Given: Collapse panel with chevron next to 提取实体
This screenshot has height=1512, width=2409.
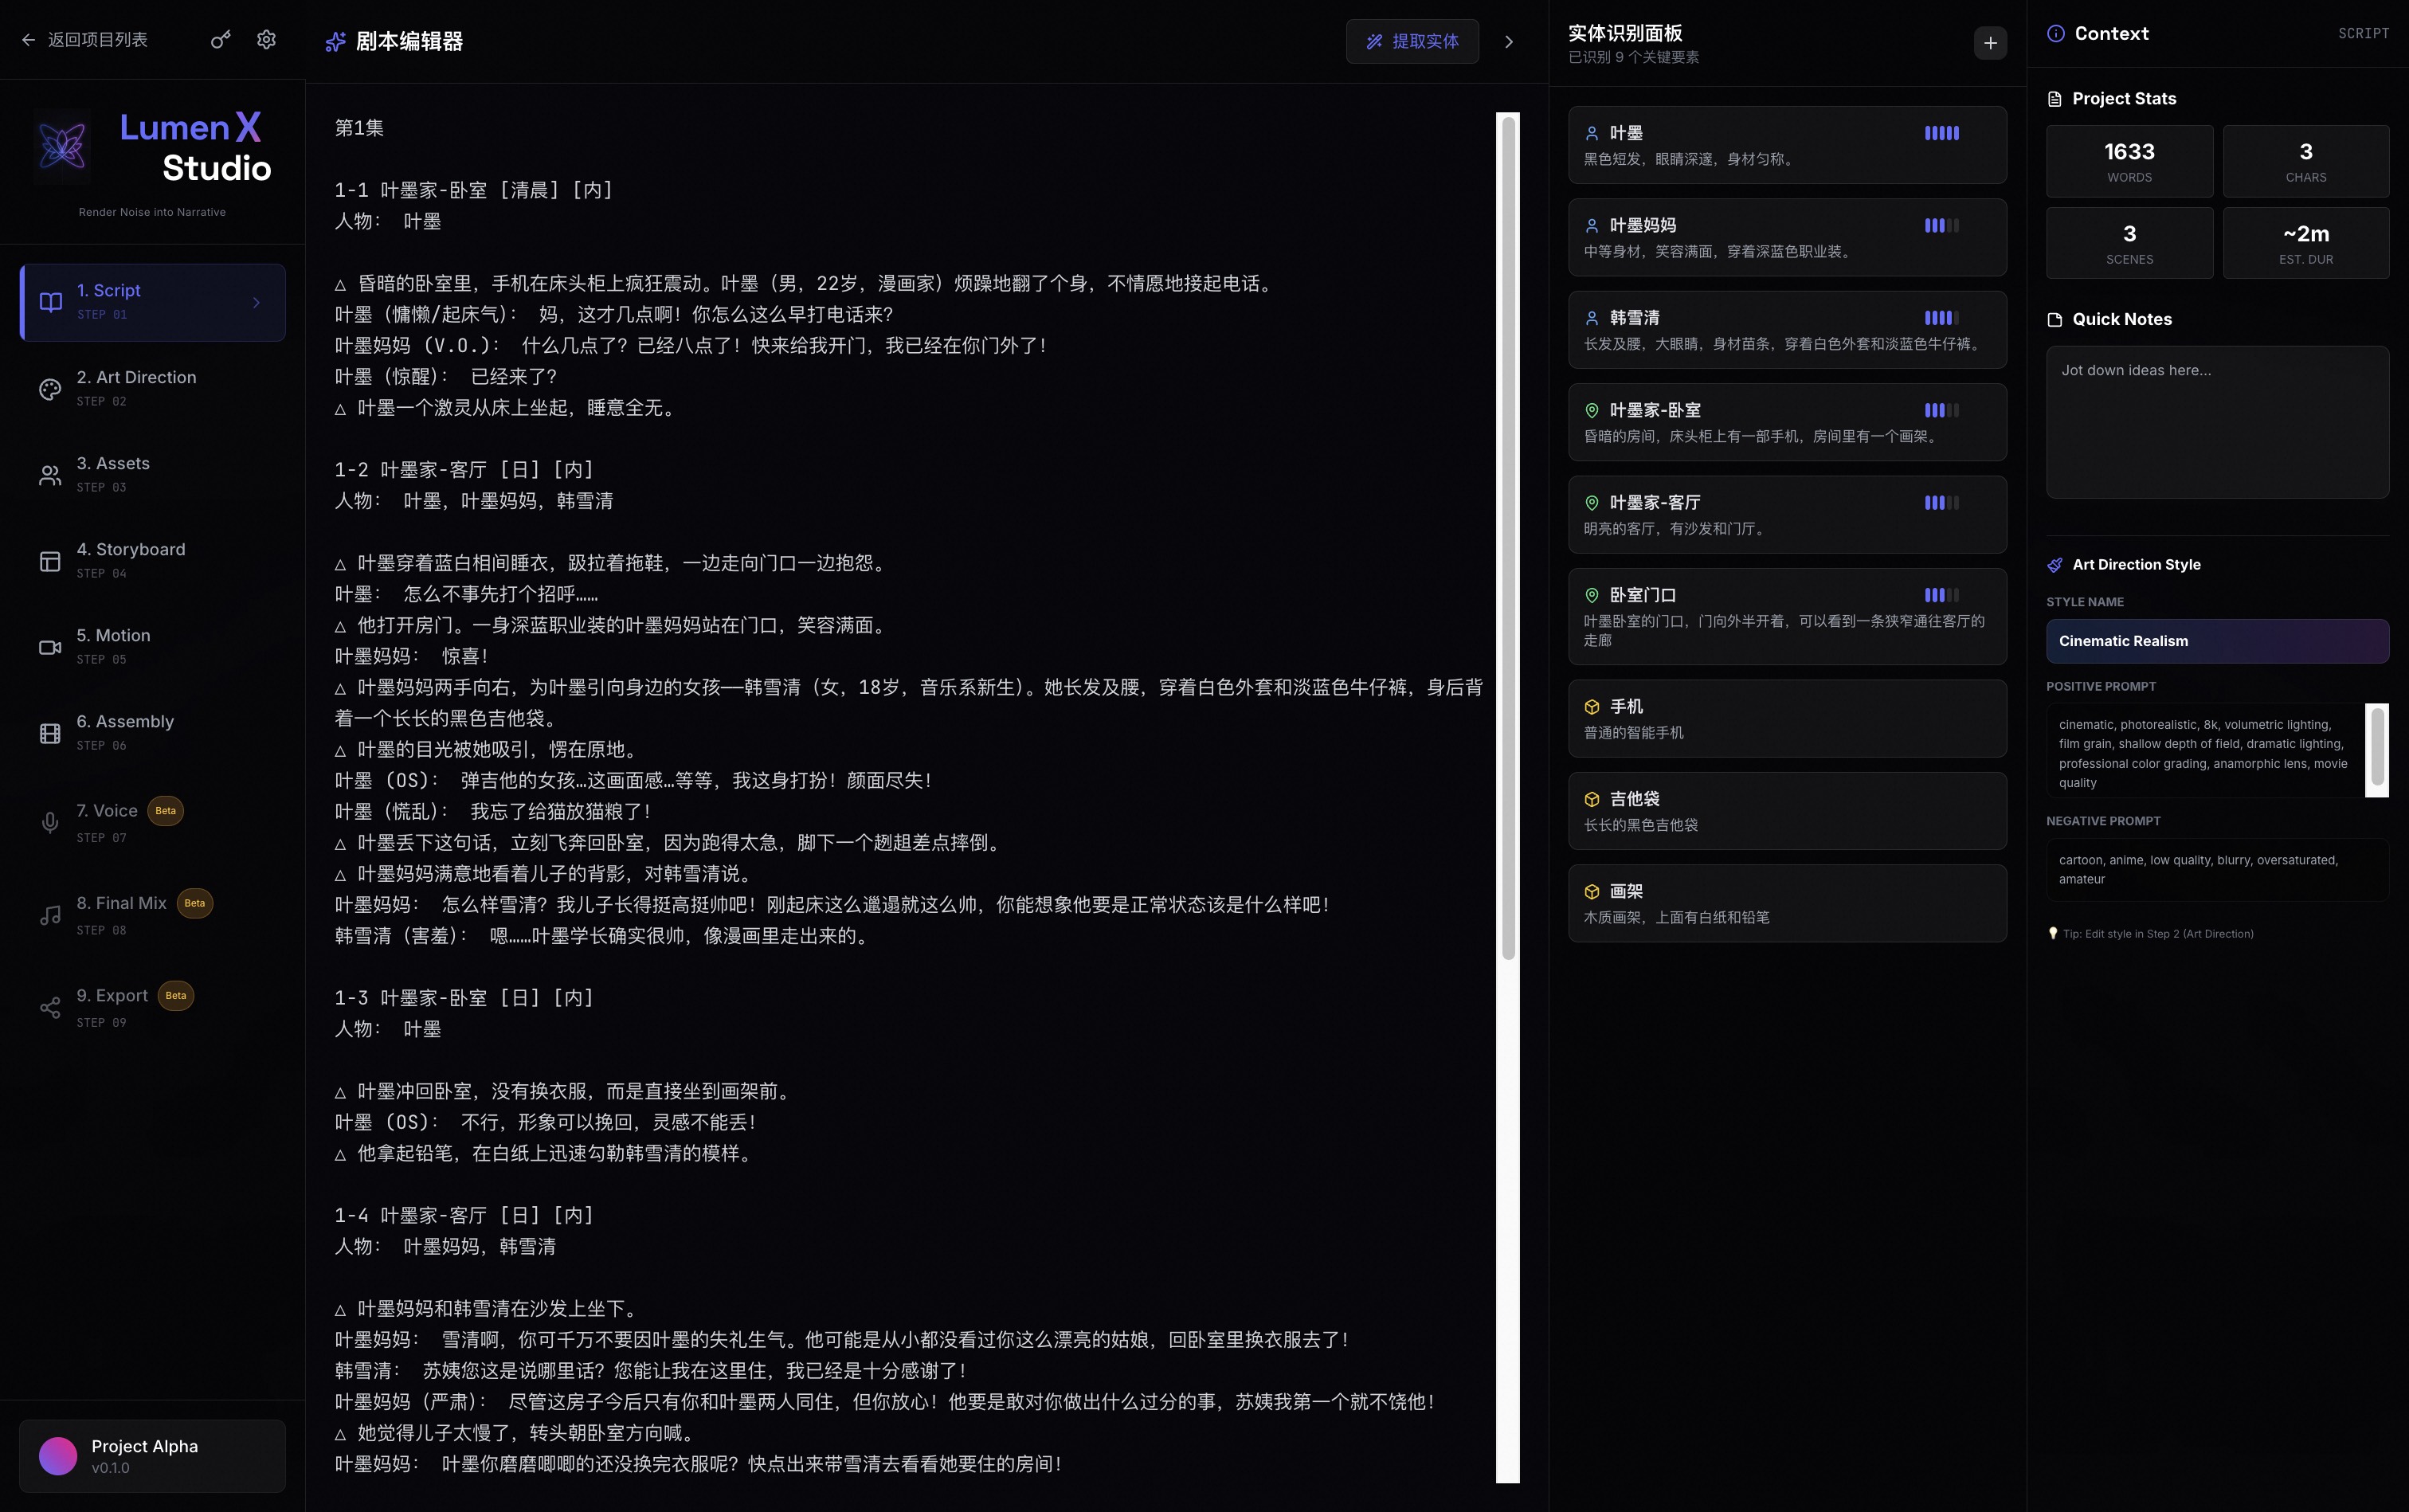Looking at the screenshot, I should tap(1509, 41).
